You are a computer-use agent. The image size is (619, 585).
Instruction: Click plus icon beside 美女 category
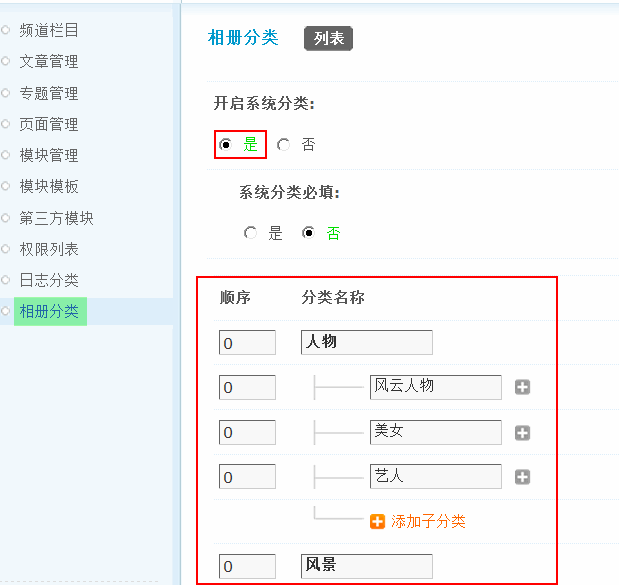pyautogui.click(x=522, y=433)
